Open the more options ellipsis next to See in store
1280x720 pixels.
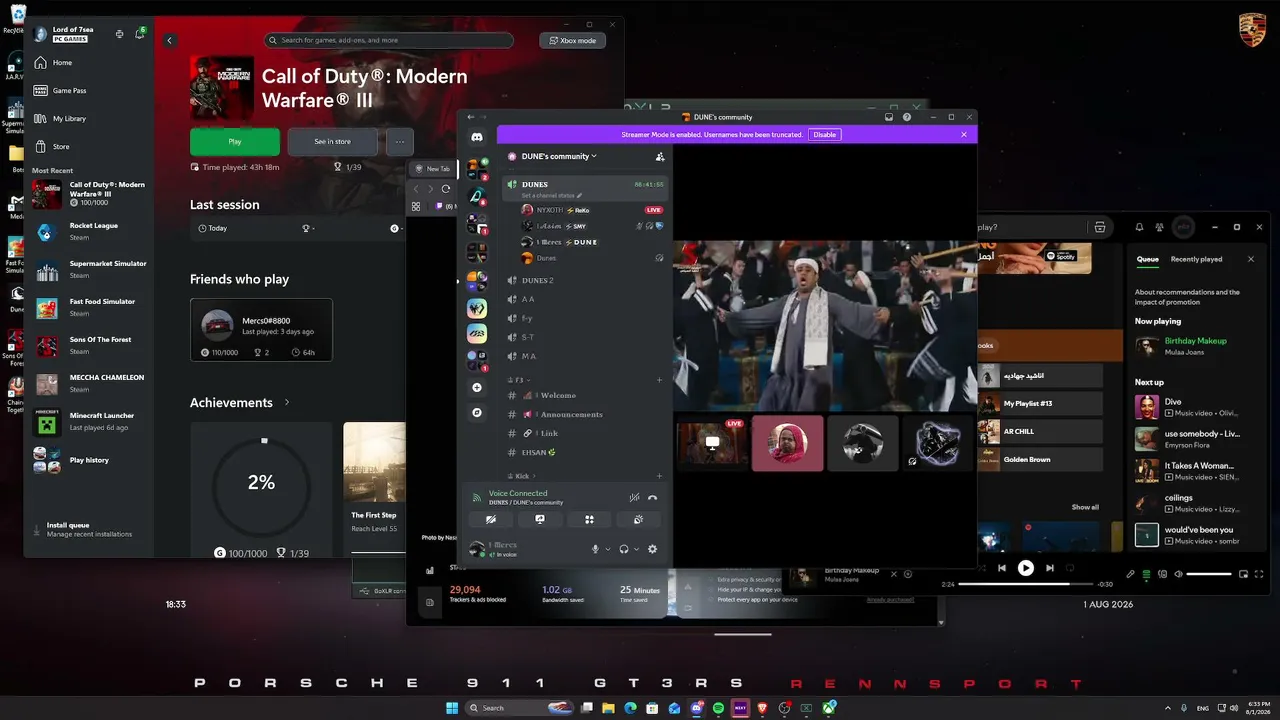tap(399, 142)
